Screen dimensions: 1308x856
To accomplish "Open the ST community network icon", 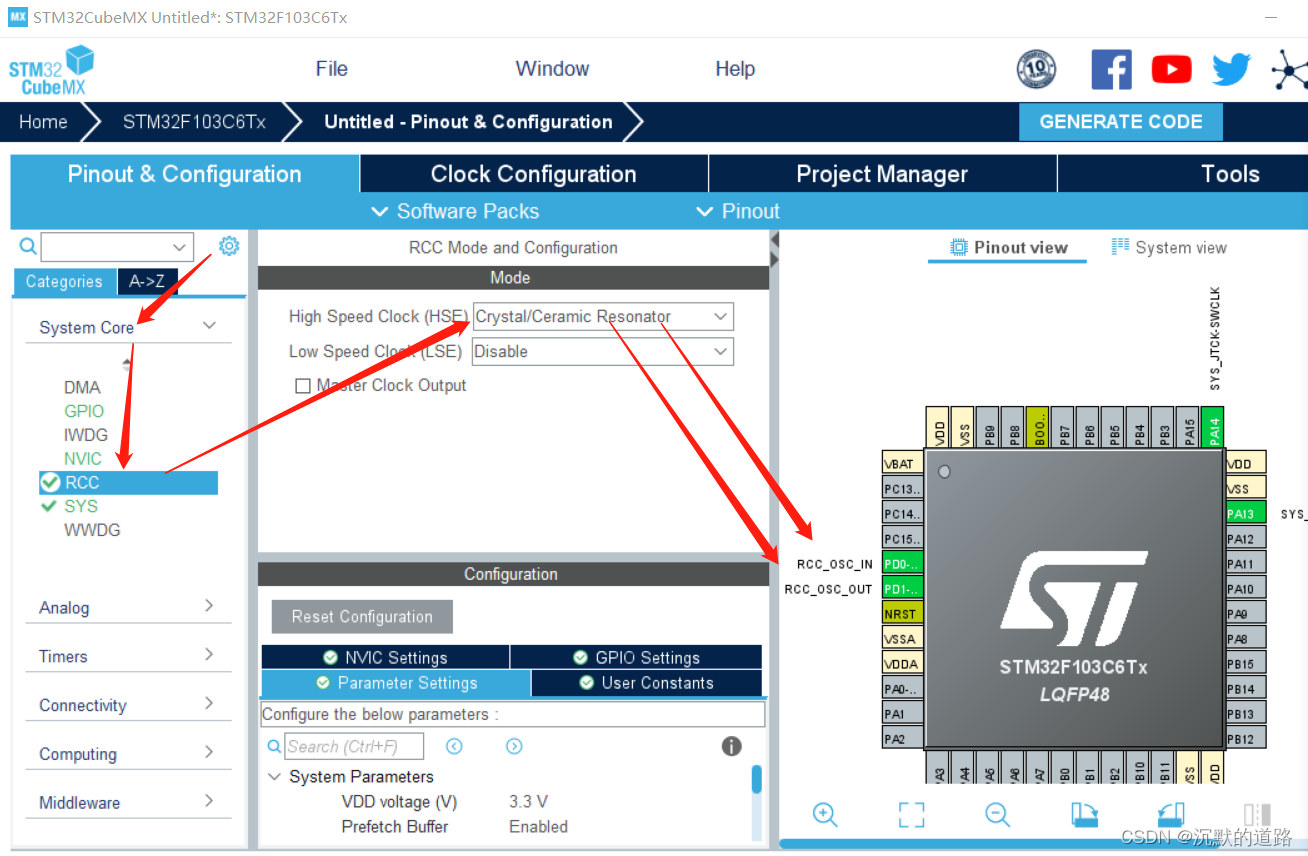I will click(x=1289, y=70).
